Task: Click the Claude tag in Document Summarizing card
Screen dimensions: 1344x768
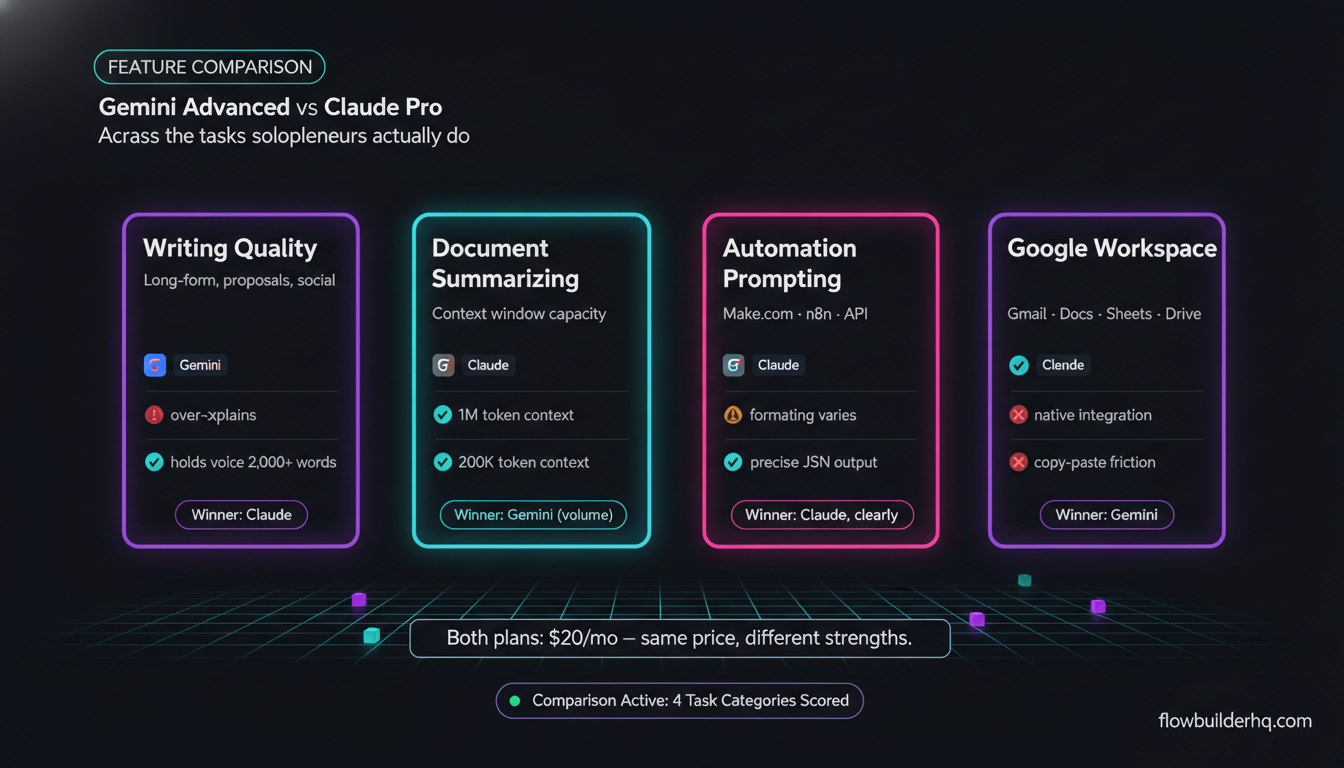Action: [488, 365]
